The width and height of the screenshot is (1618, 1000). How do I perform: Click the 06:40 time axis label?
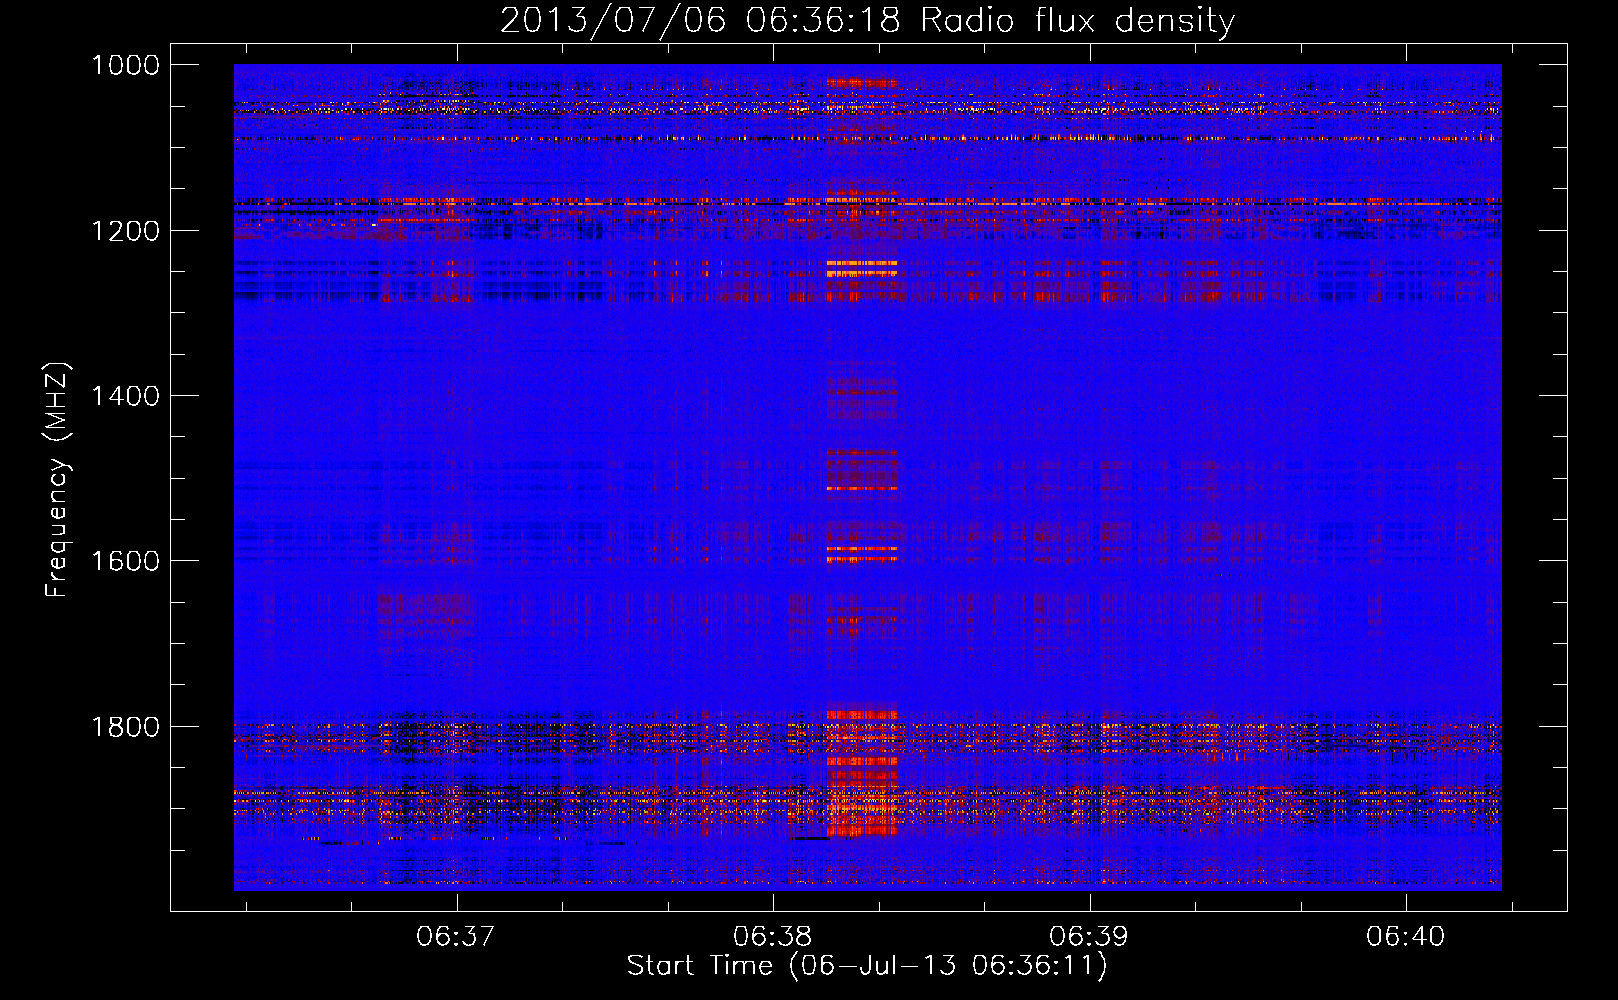tap(1406, 936)
